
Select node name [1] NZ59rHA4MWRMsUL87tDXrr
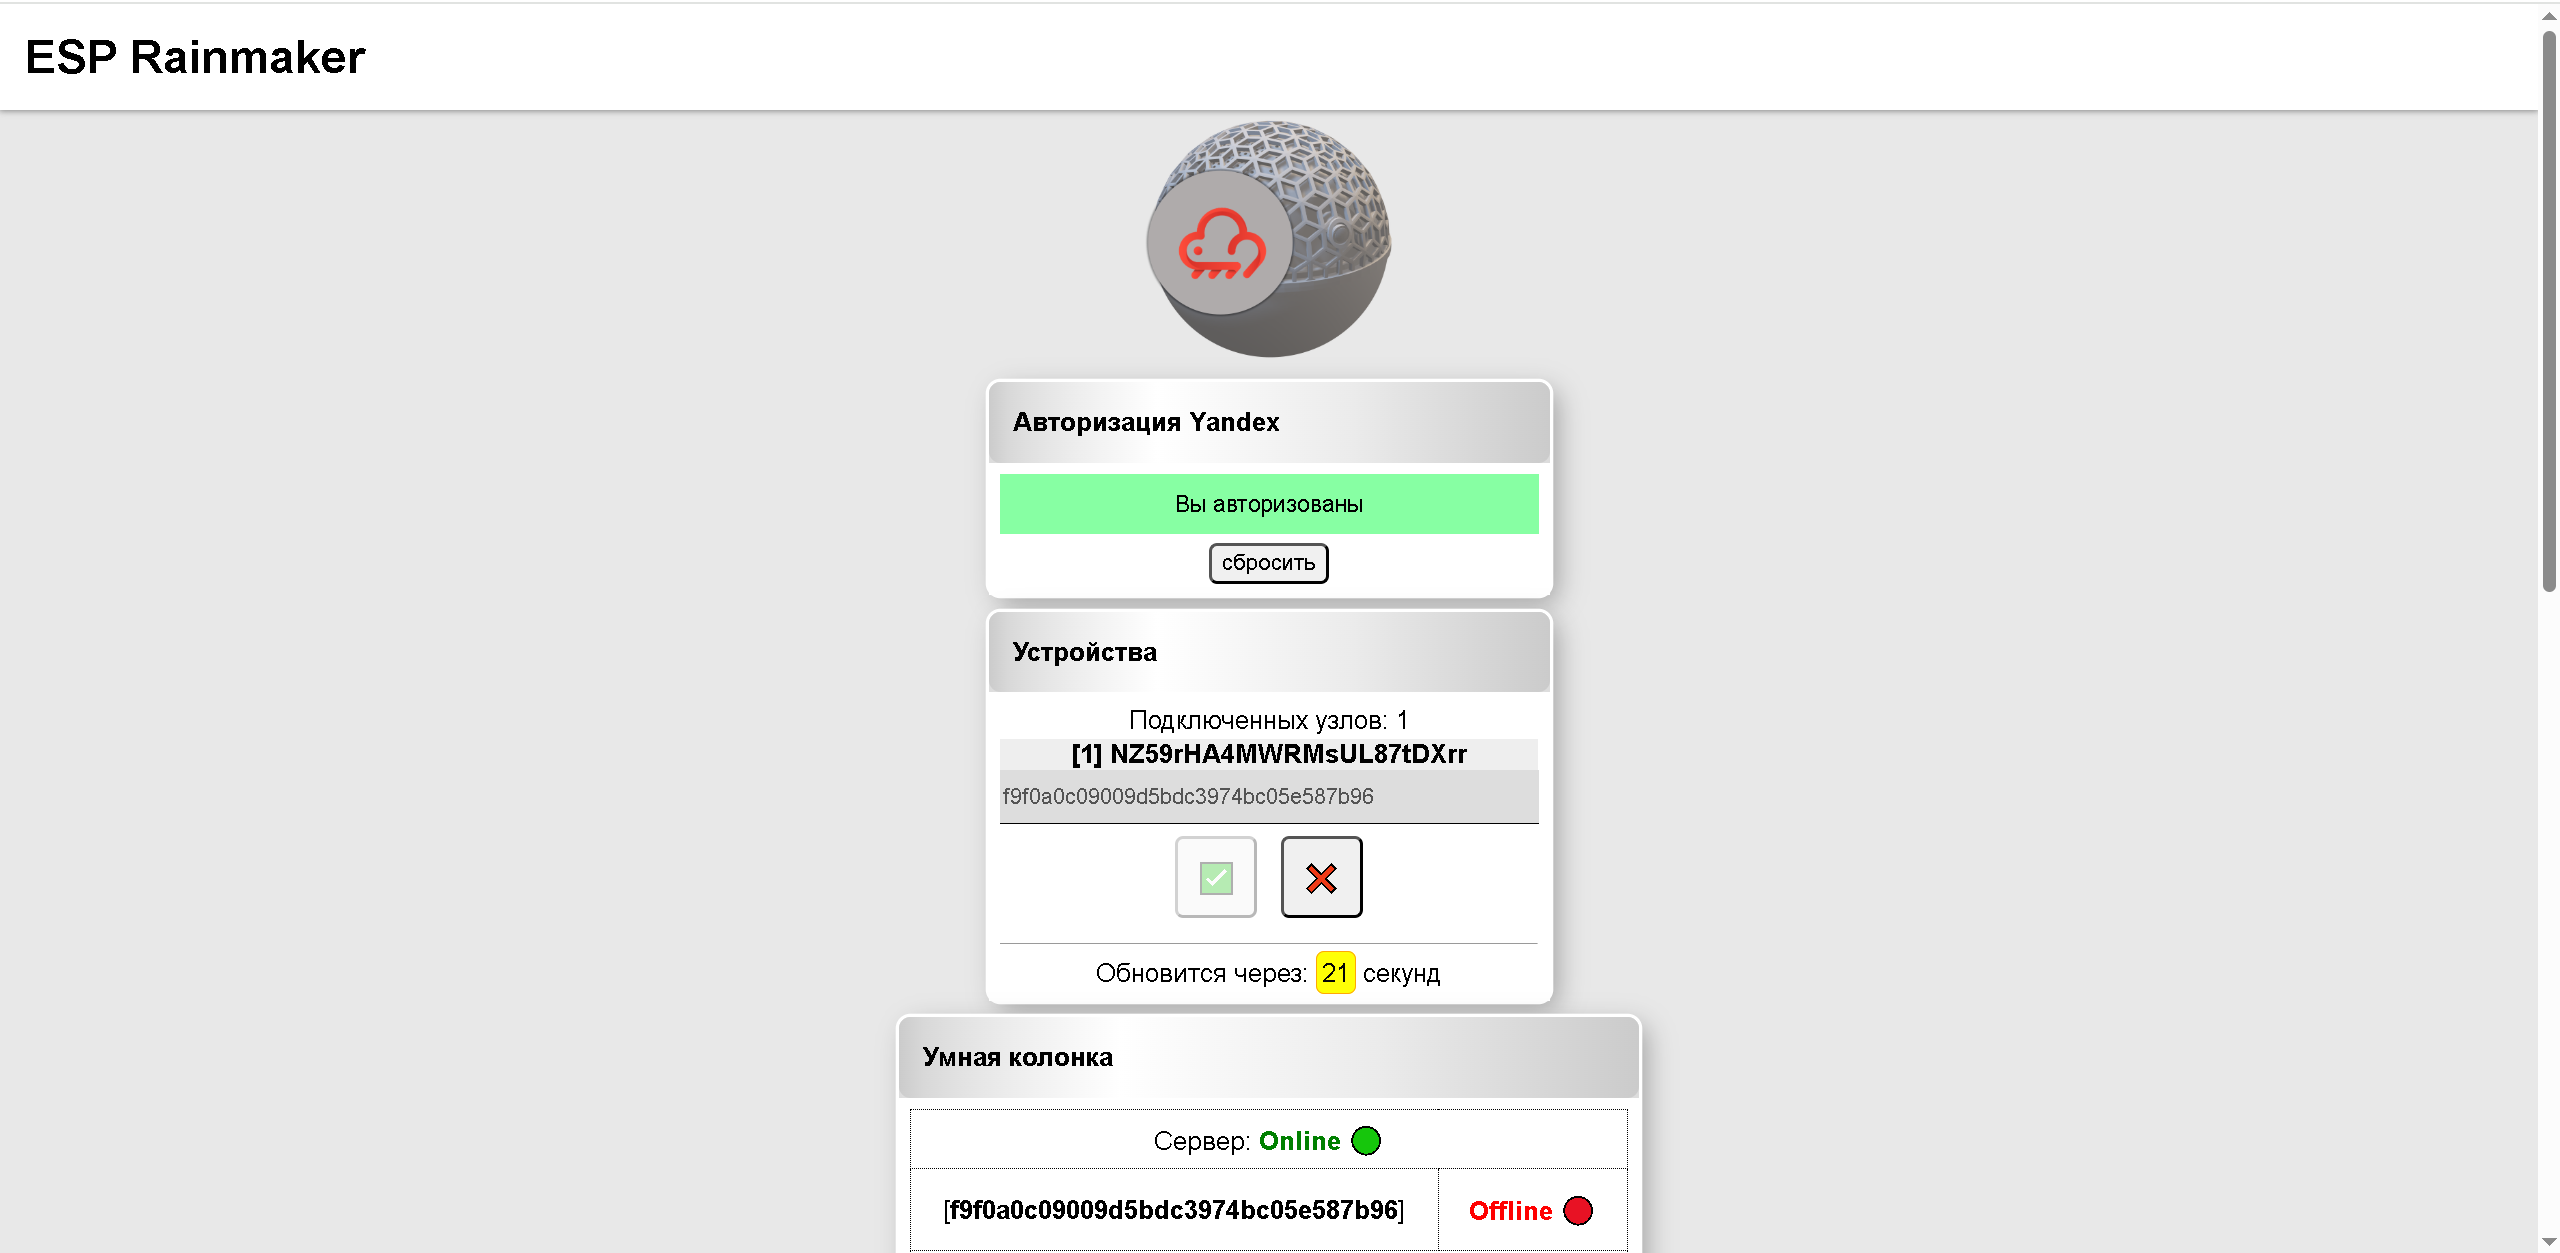[x=1268, y=754]
